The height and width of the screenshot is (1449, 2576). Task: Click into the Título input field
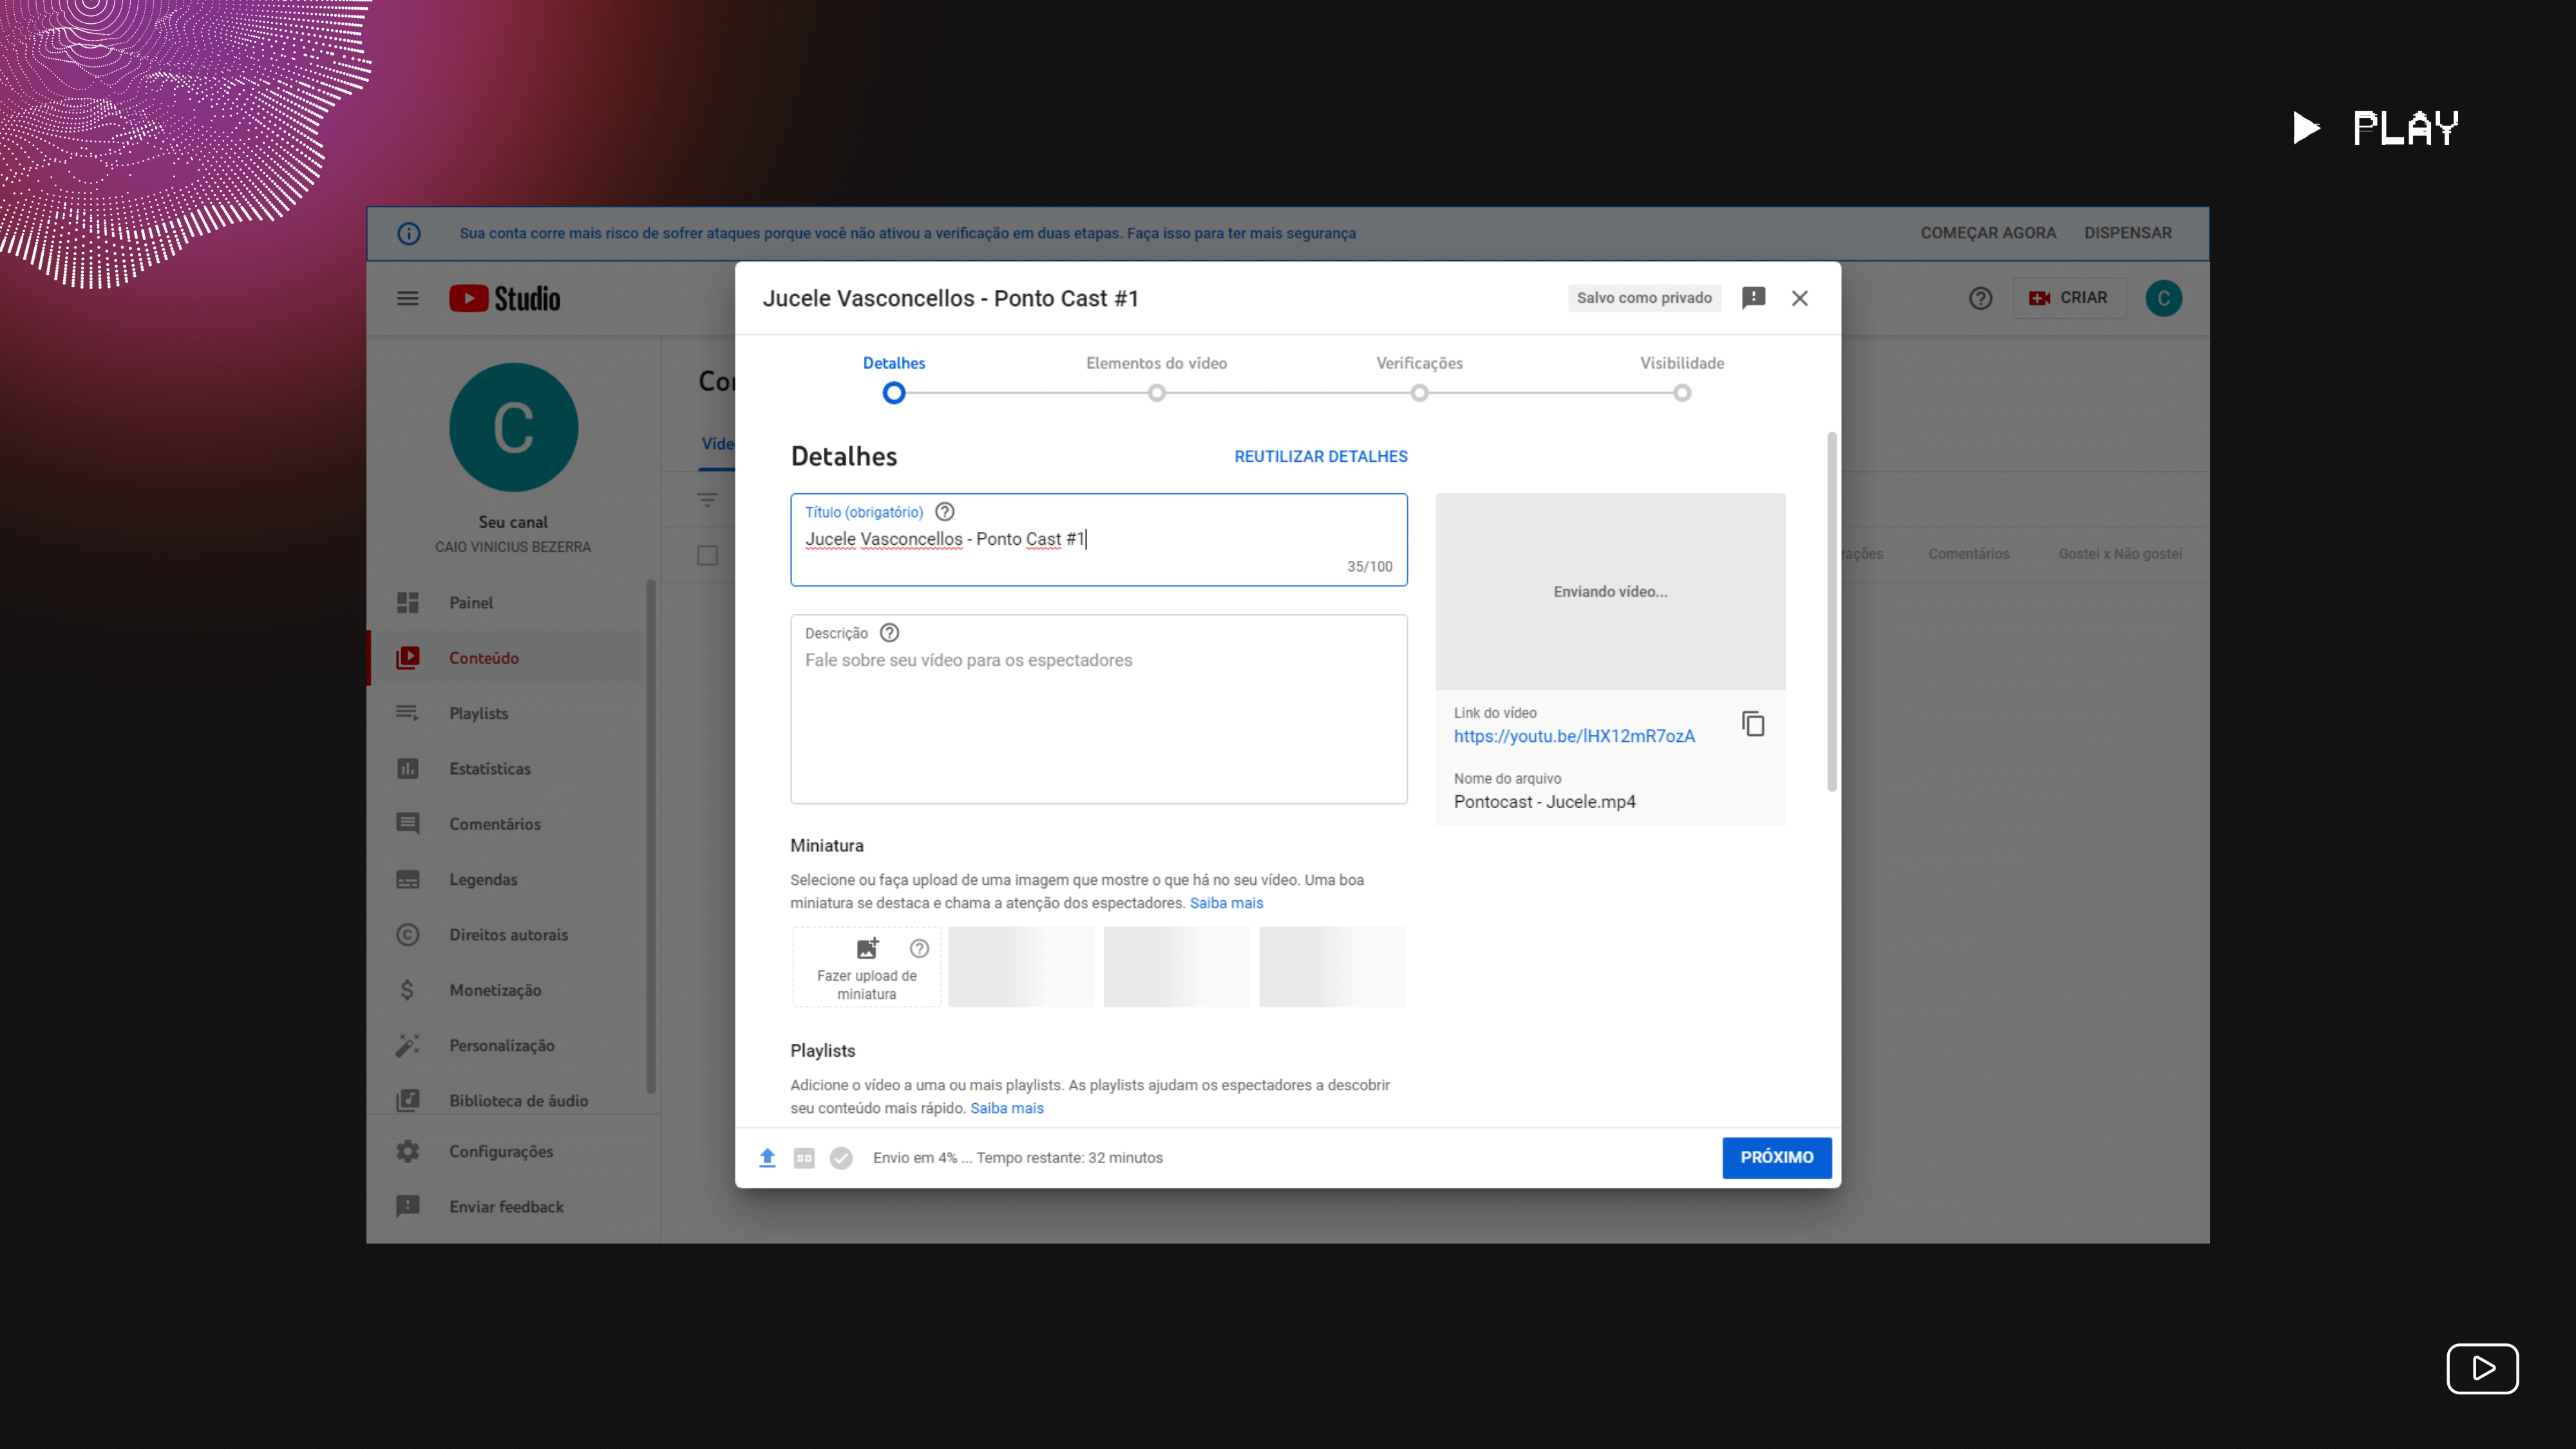click(x=1098, y=540)
